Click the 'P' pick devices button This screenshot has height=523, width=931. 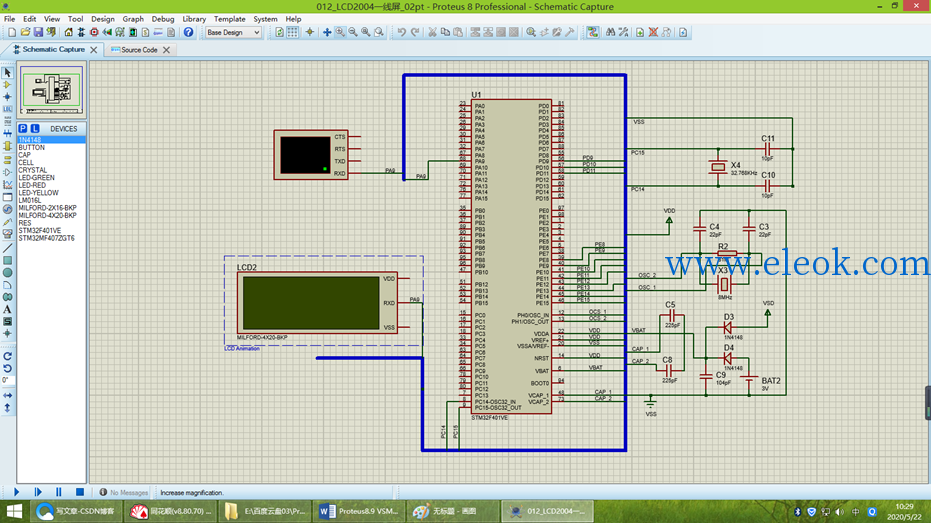tap(23, 128)
